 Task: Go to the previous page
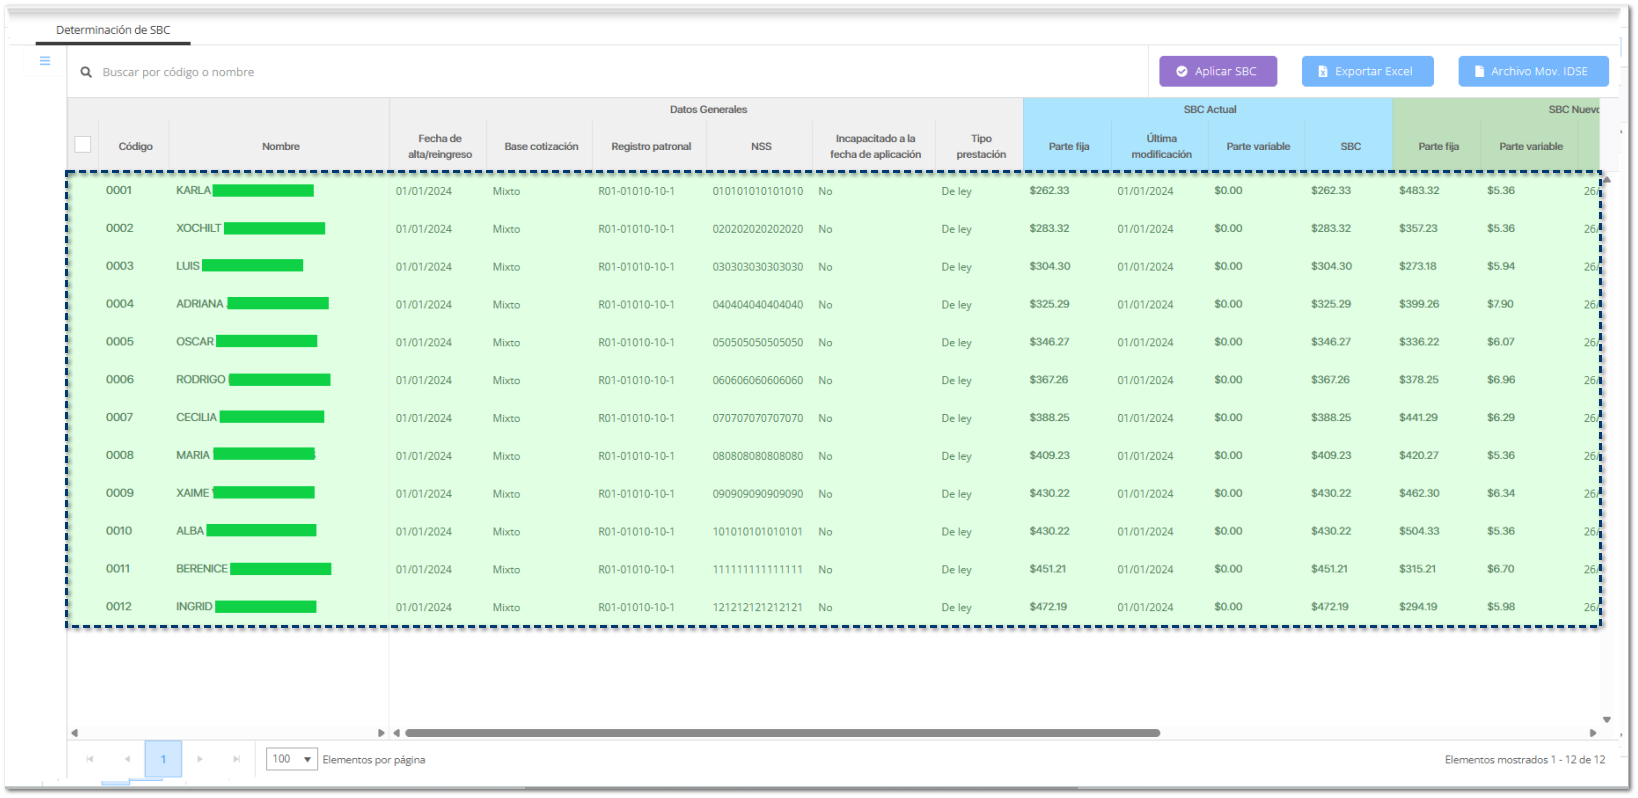pyautogui.click(x=127, y=759)
